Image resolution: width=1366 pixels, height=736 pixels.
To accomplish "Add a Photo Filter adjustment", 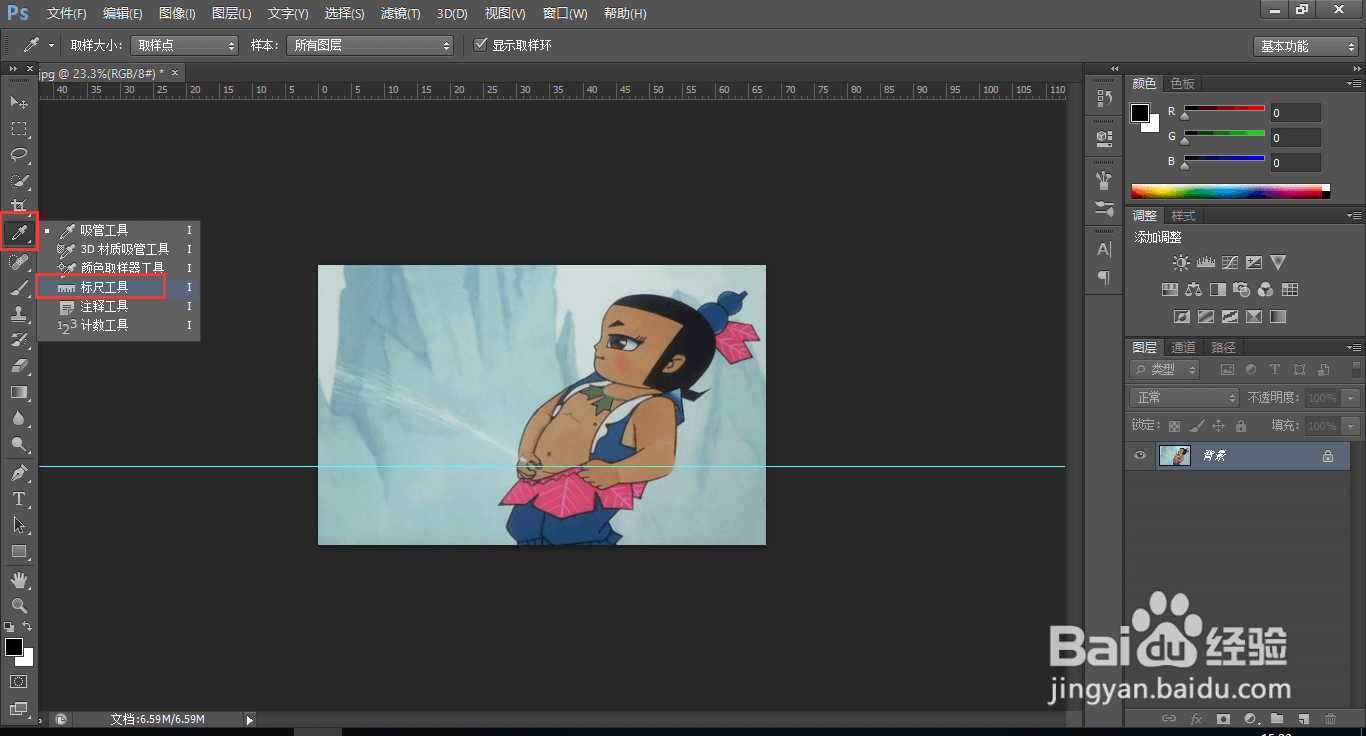I will [x=1242, y=290].
